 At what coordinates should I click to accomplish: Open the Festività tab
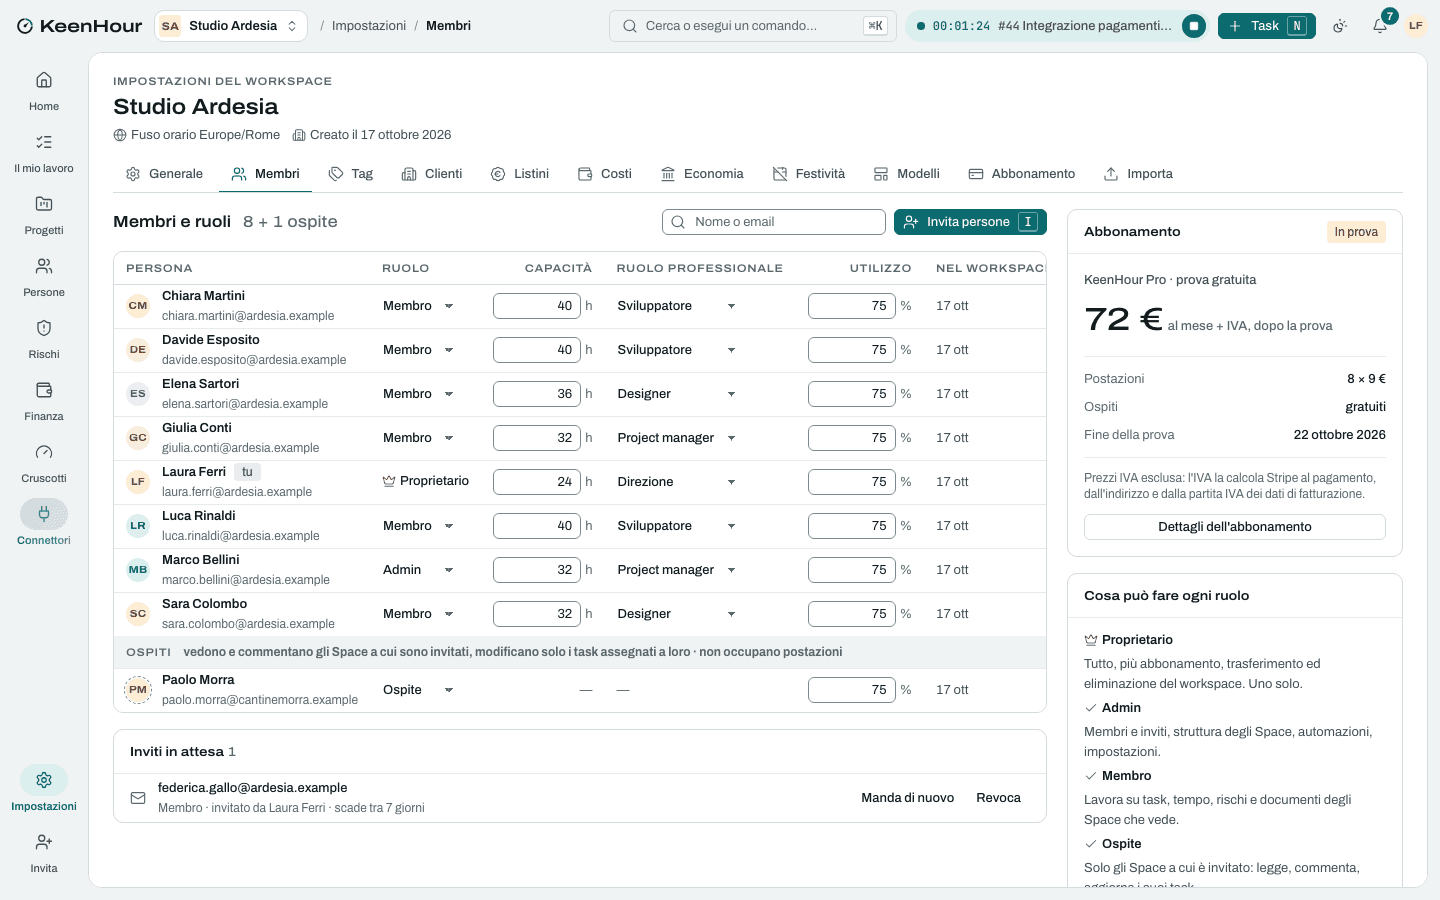click(x=809, y=174)
